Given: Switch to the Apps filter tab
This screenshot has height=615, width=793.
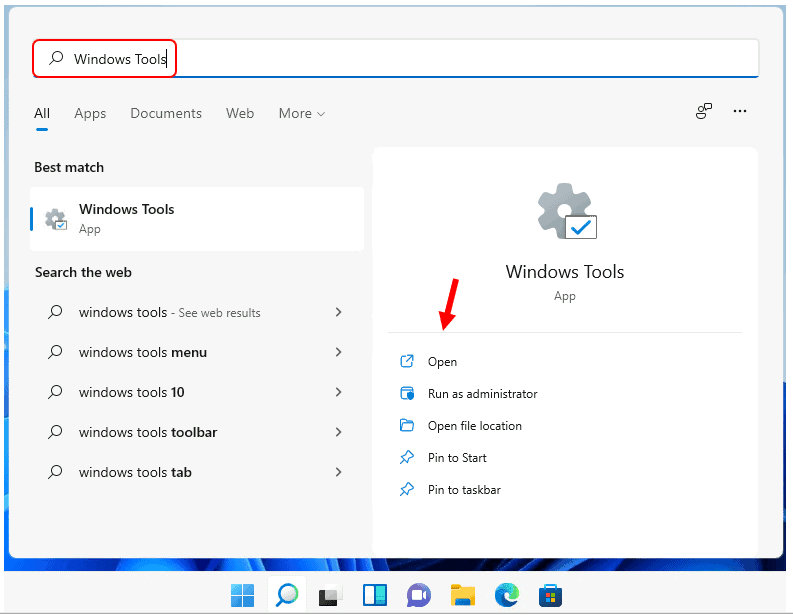Looking at the screenshot, I should point(90,113).
